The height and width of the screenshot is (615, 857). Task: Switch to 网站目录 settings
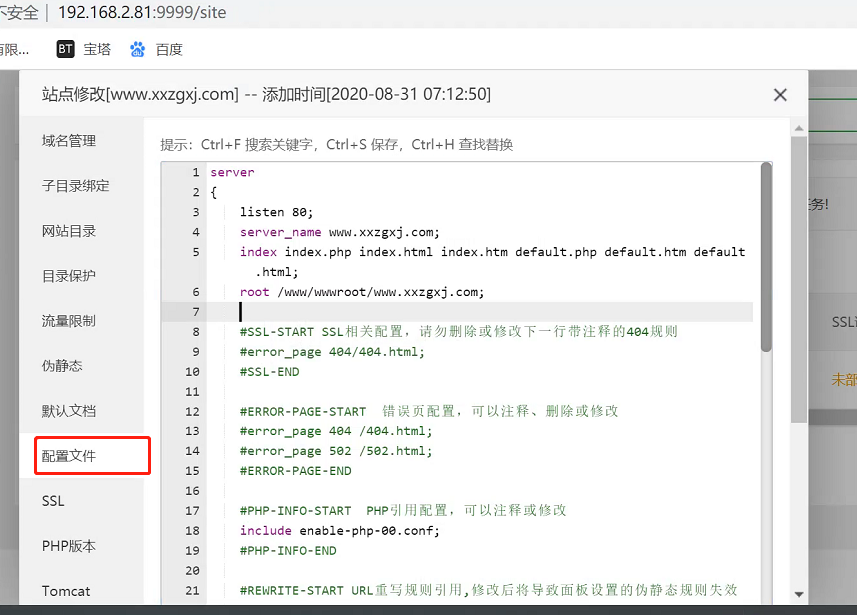pos(69,231)
